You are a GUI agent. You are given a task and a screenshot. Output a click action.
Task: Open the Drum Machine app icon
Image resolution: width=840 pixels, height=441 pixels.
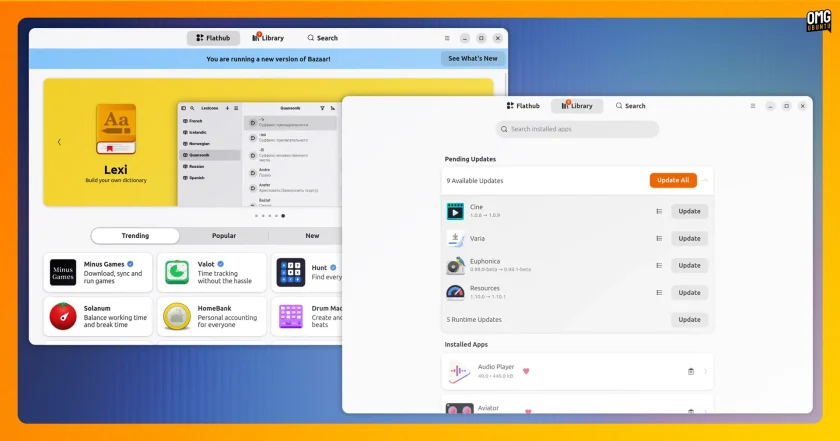click(291, 316)
